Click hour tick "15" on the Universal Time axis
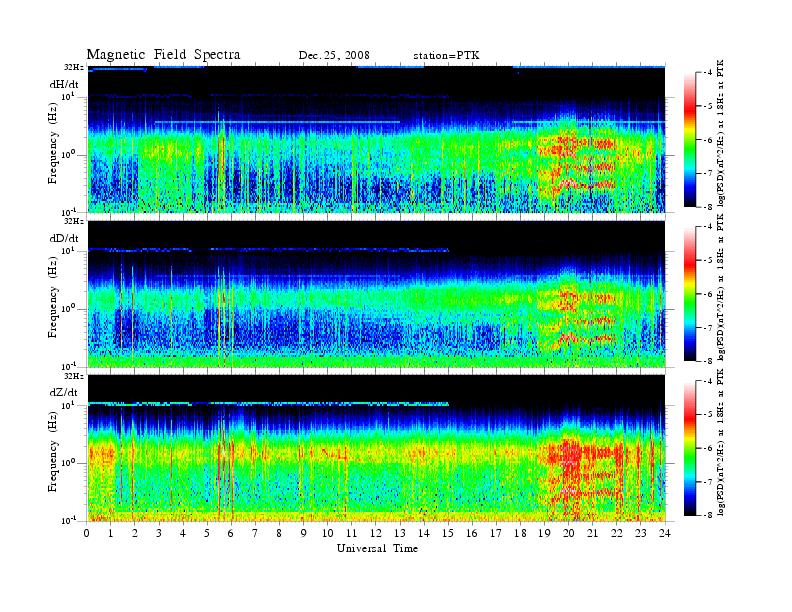Viewport: 792px width, 612px height. click(448, 533)
